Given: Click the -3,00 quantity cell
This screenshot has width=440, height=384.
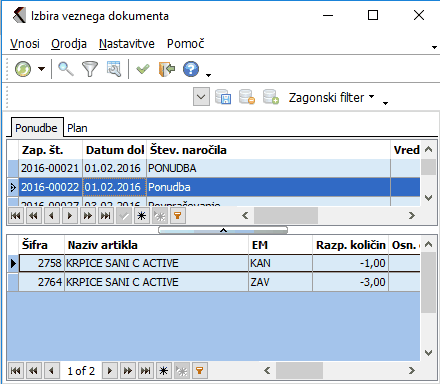Looking at the screenshot, I should [350, 282].
